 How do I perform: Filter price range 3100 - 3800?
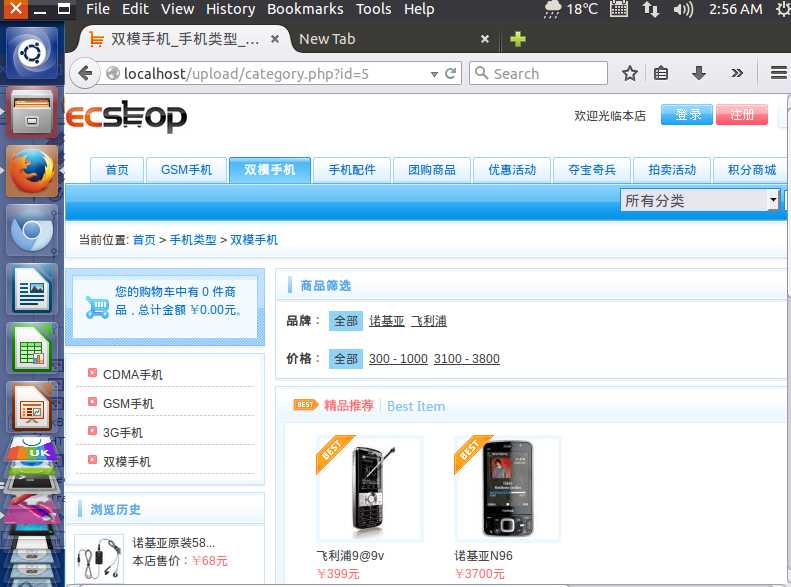(467, 359)
